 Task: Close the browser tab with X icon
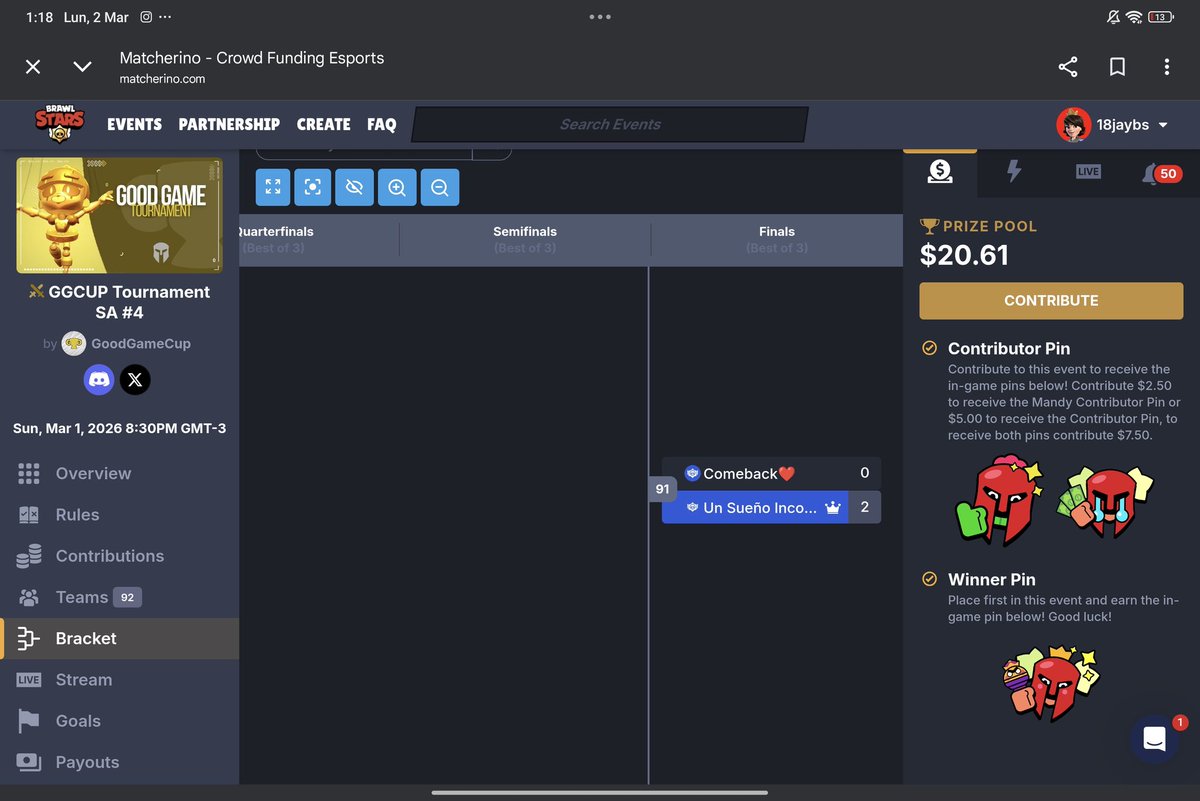tap(33, 67)
